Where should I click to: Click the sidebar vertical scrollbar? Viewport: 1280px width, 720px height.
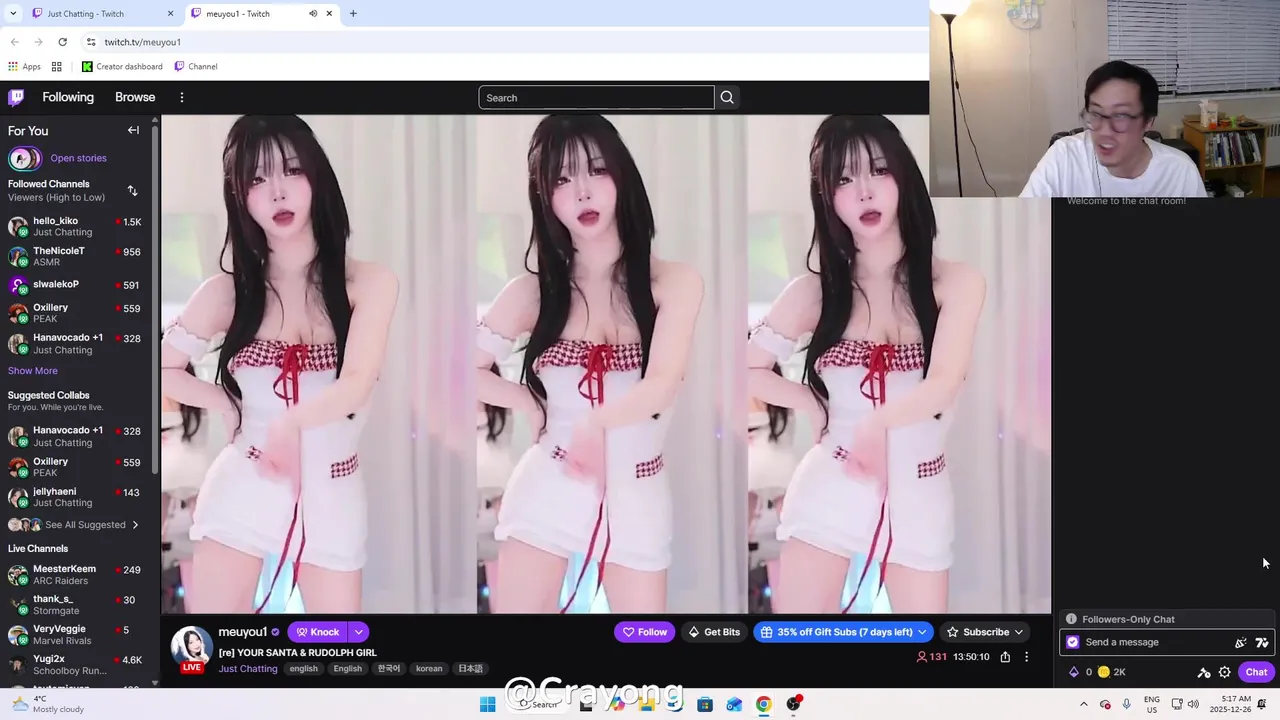tap(155, 300)
